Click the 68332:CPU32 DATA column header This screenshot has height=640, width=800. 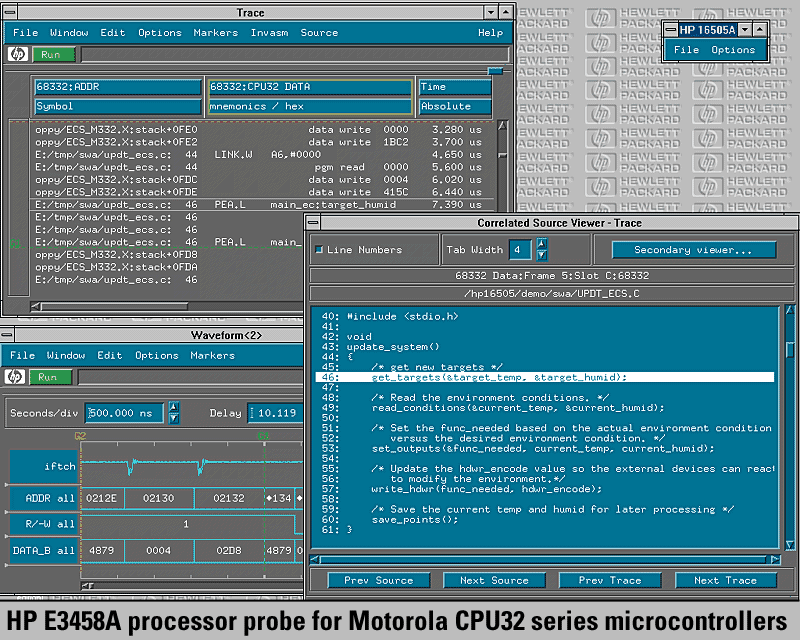(310, 87)
